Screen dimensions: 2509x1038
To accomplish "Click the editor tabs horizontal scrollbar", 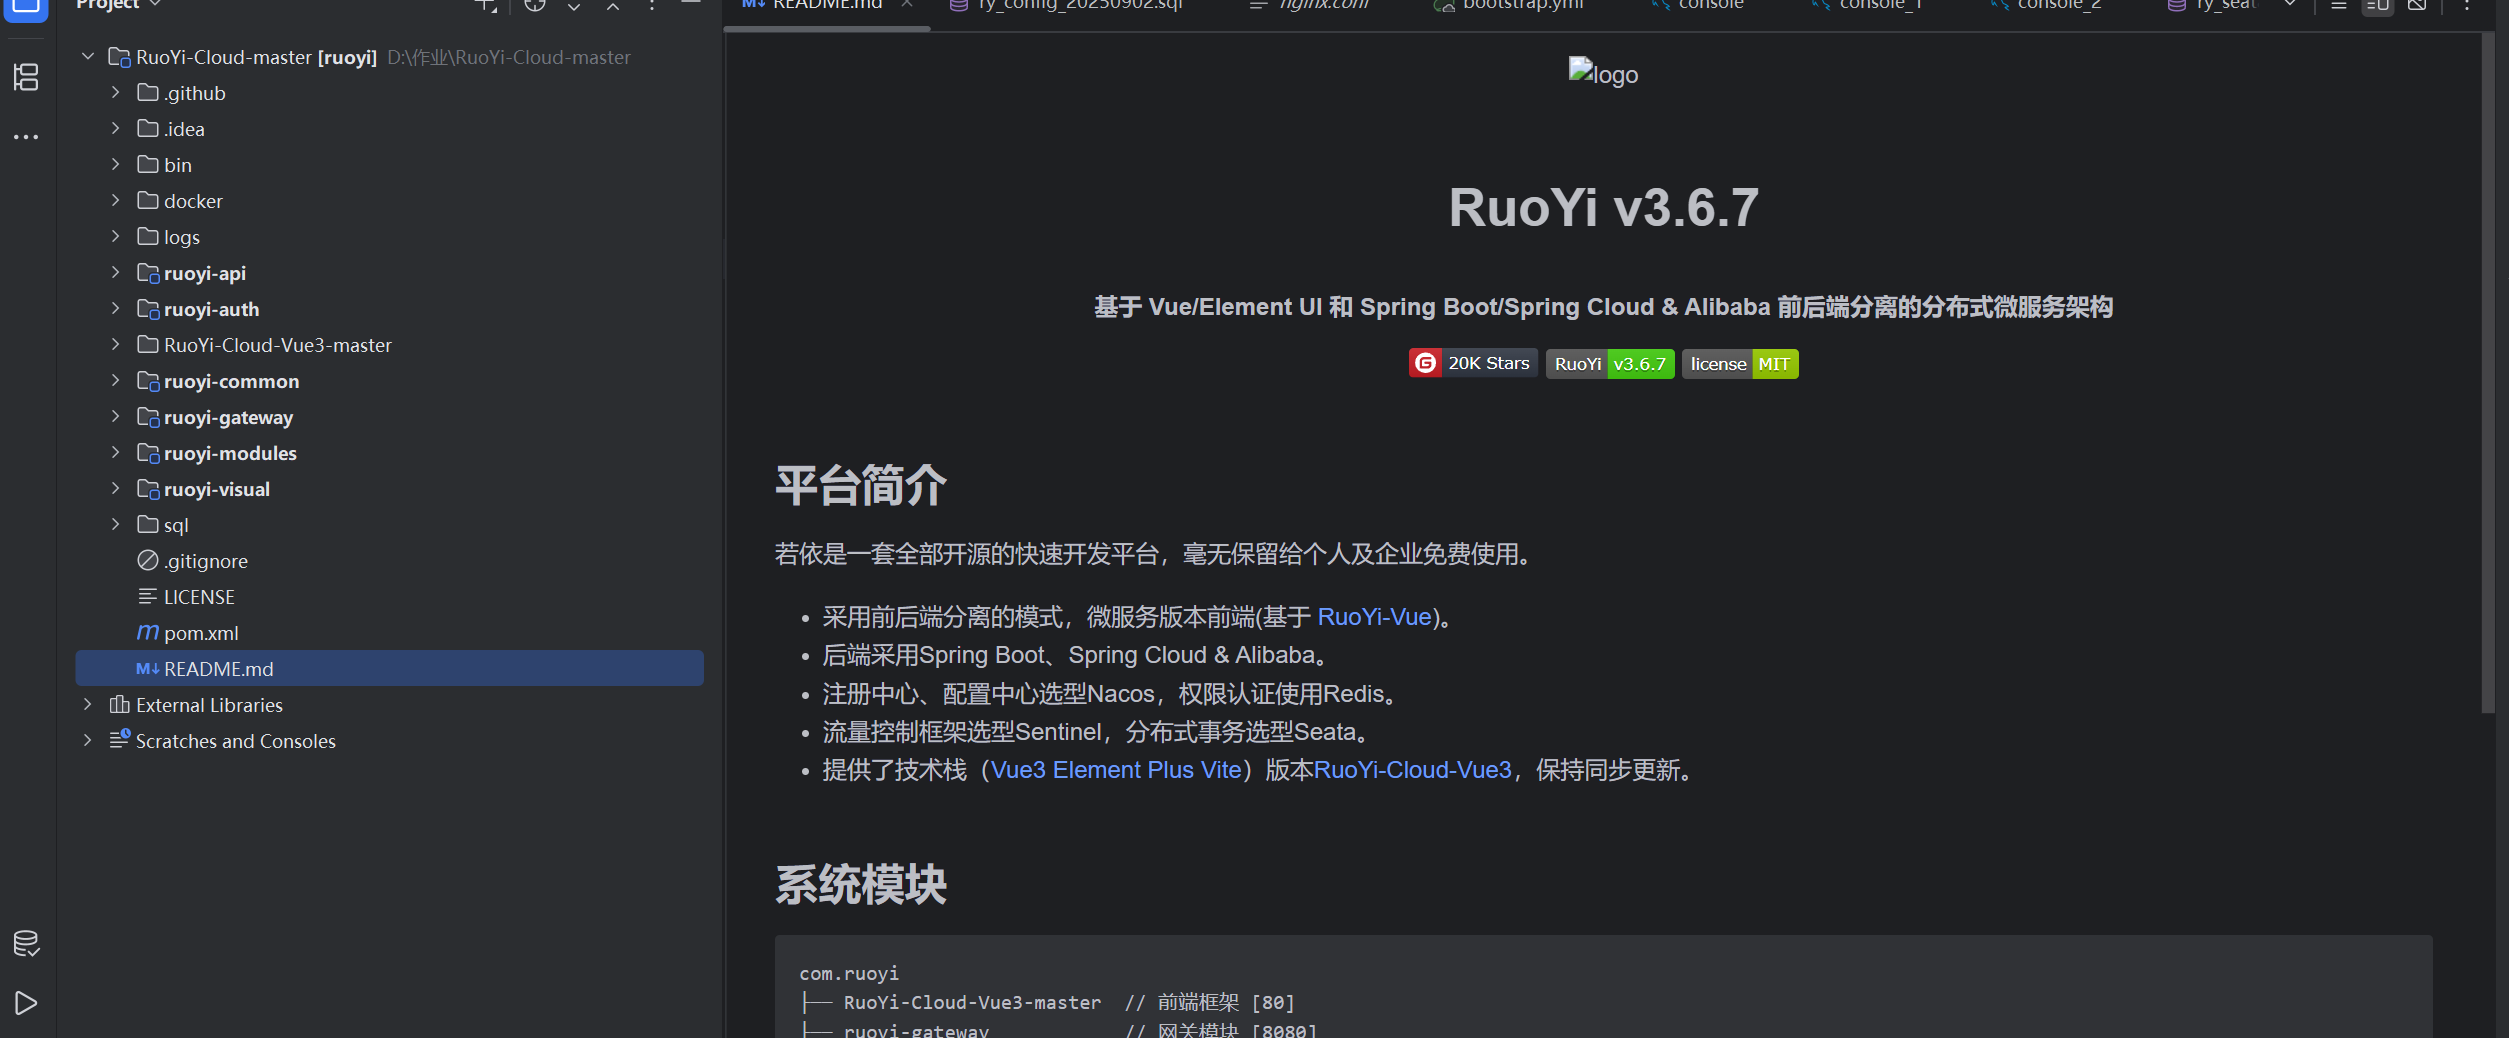I will point(826,29).
